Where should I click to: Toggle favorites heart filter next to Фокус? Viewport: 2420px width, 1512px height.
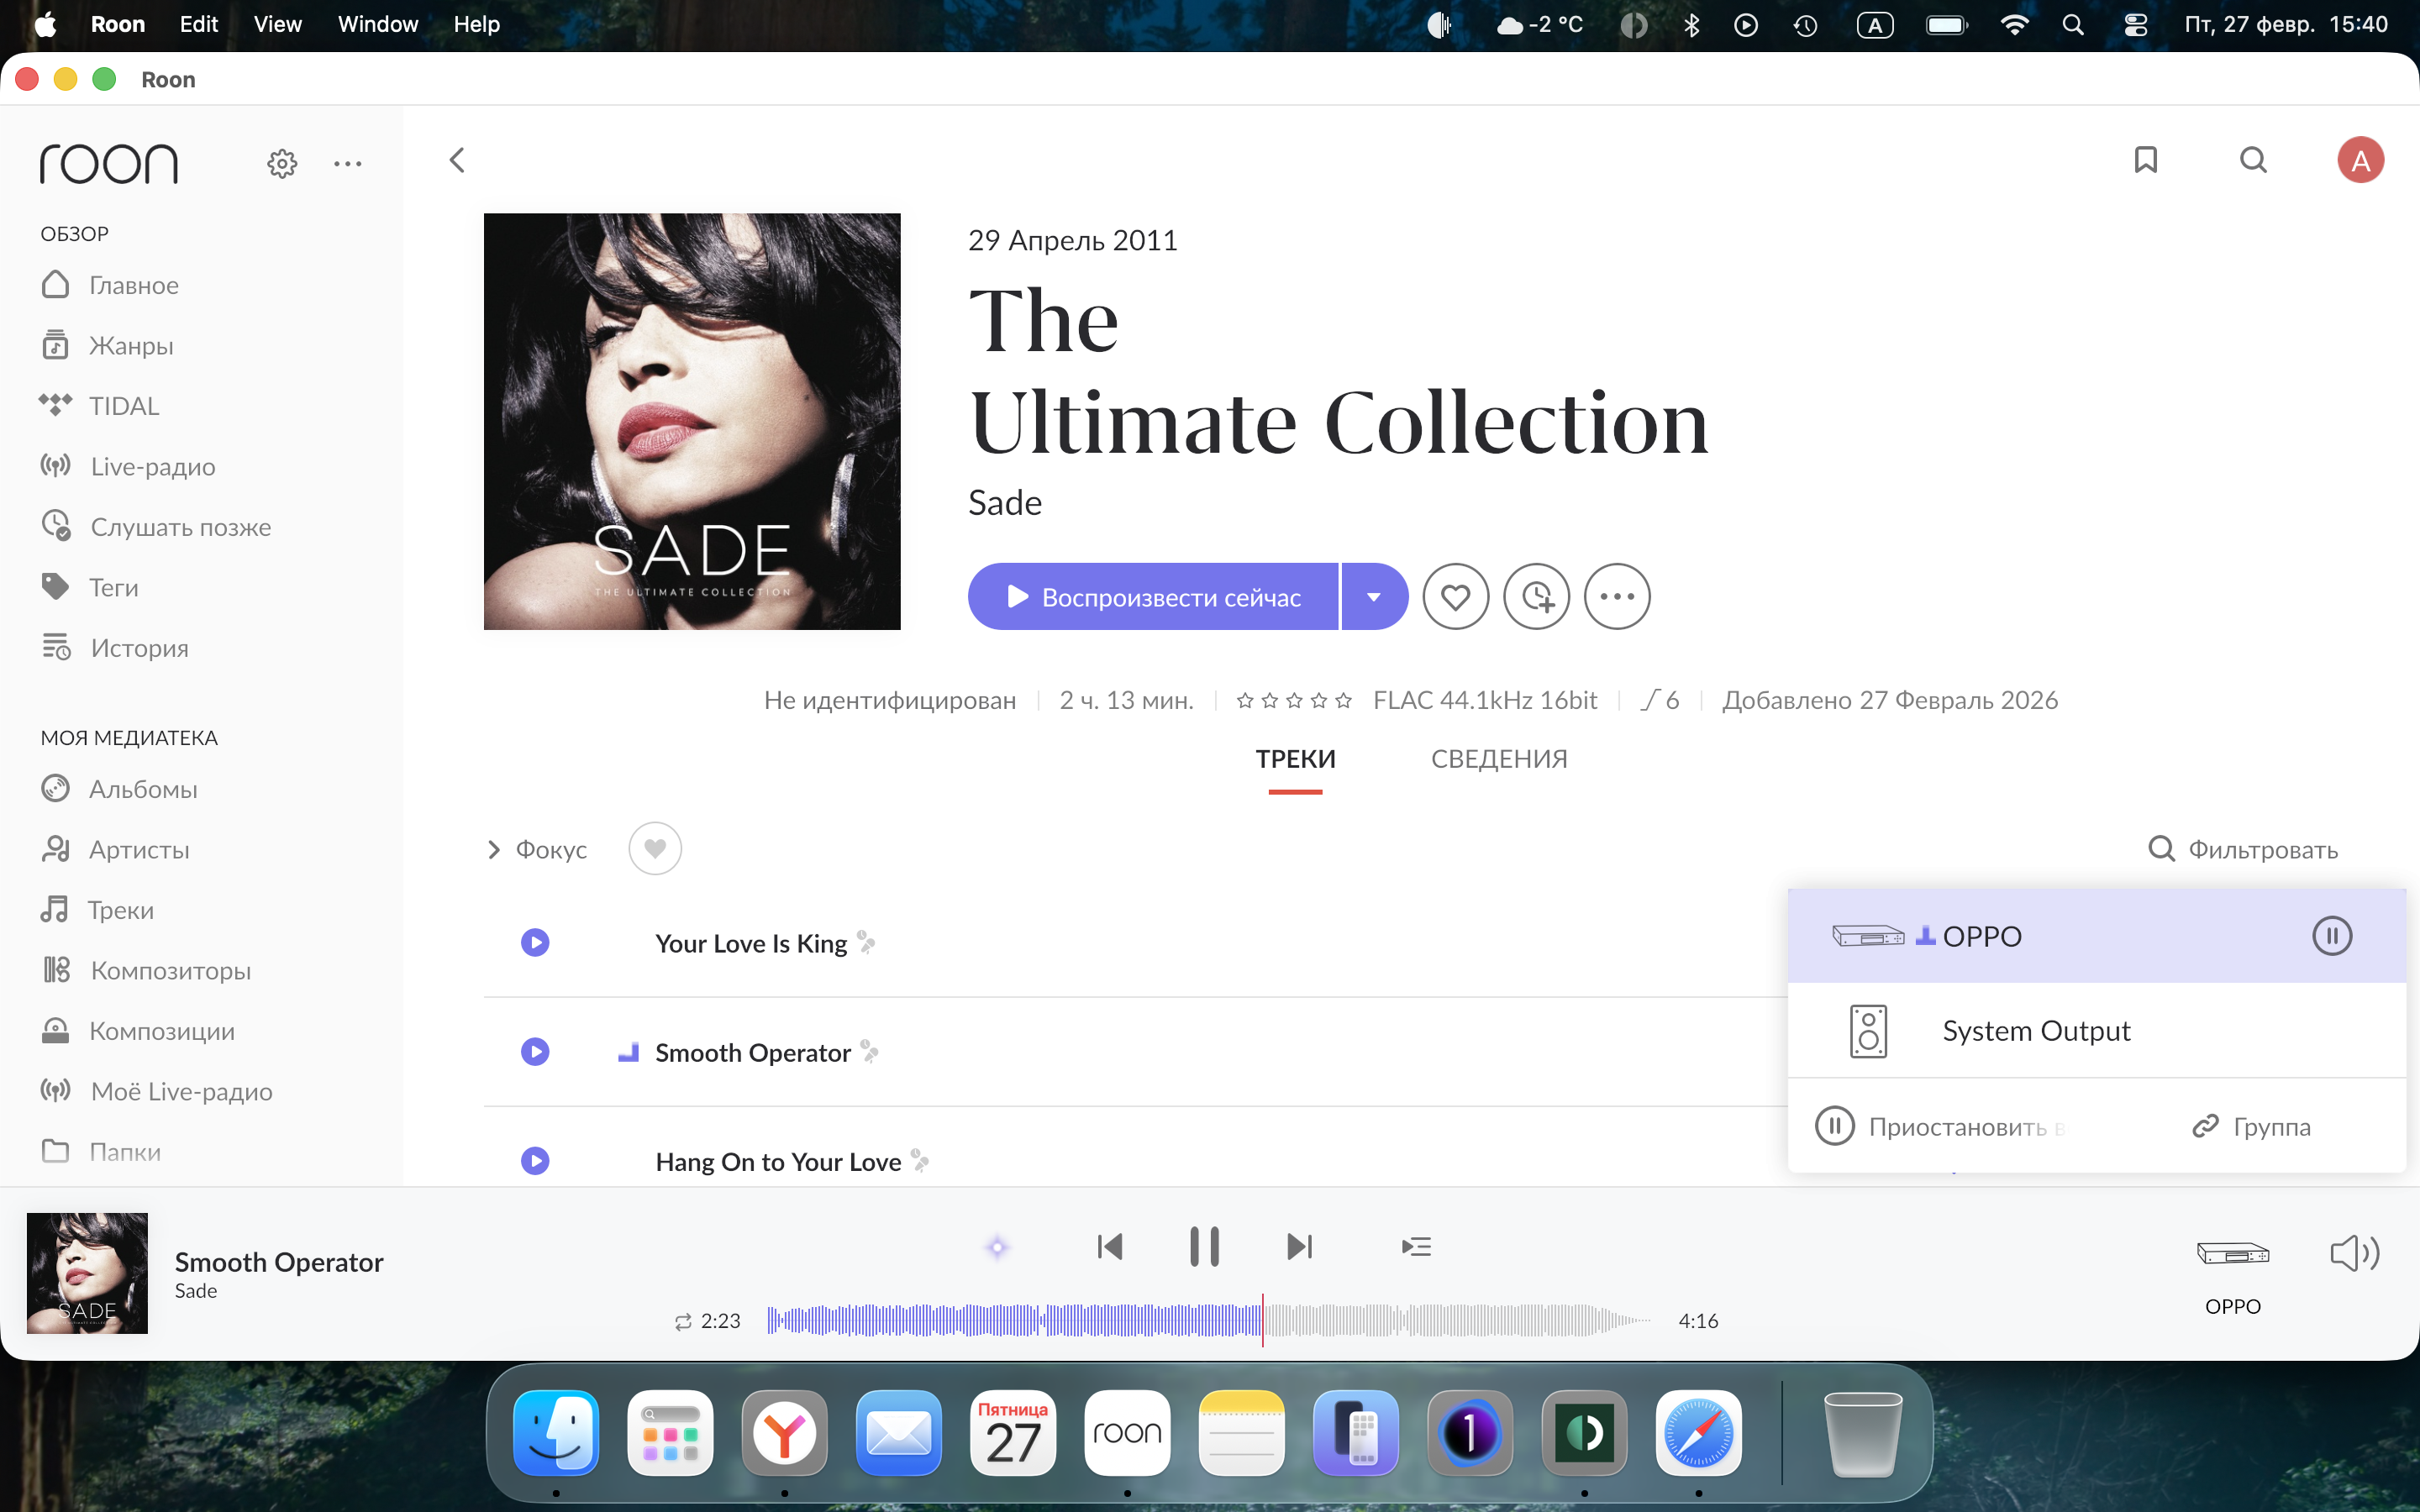[x=655, y=849]
